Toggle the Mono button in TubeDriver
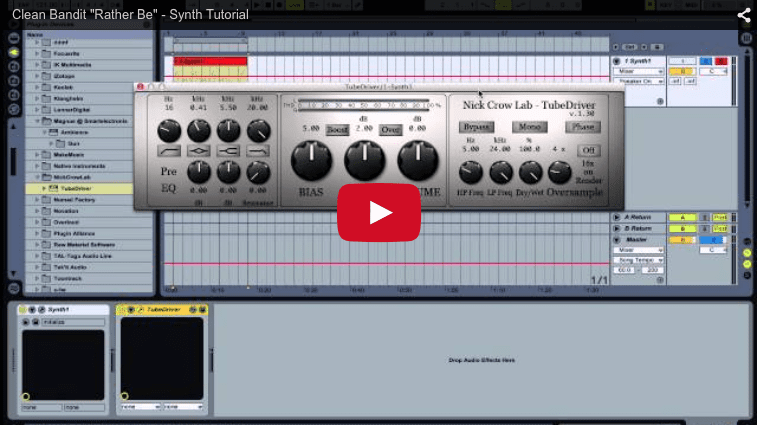 530,127
